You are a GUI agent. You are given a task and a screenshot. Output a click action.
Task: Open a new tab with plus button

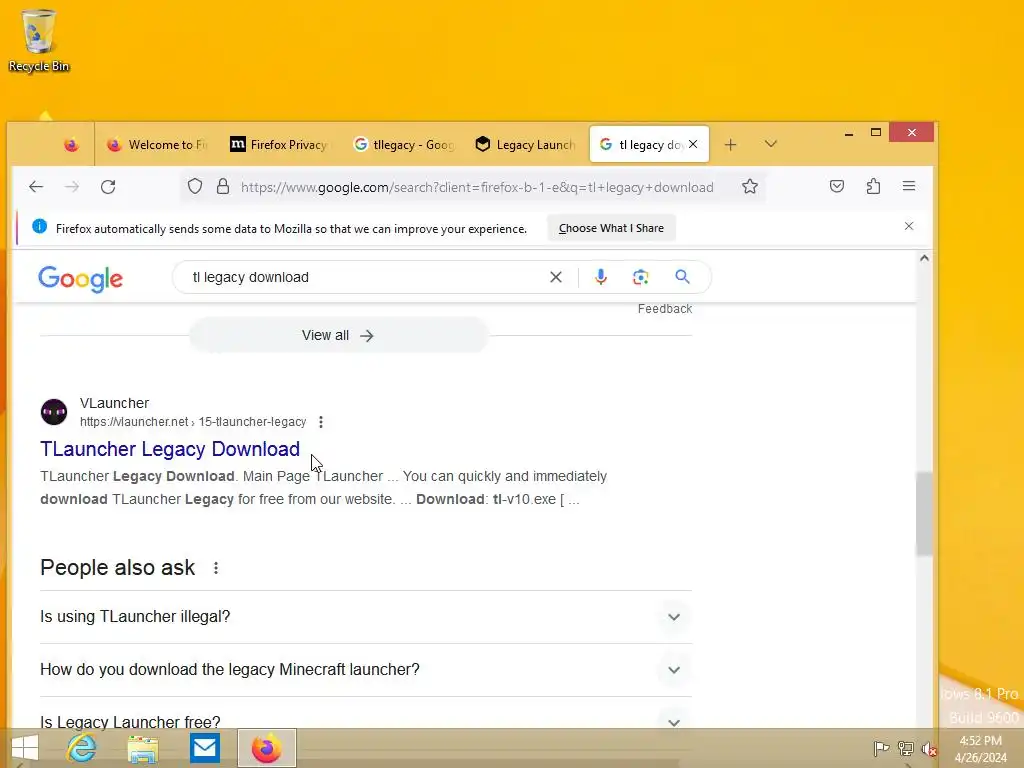point(731,145)
